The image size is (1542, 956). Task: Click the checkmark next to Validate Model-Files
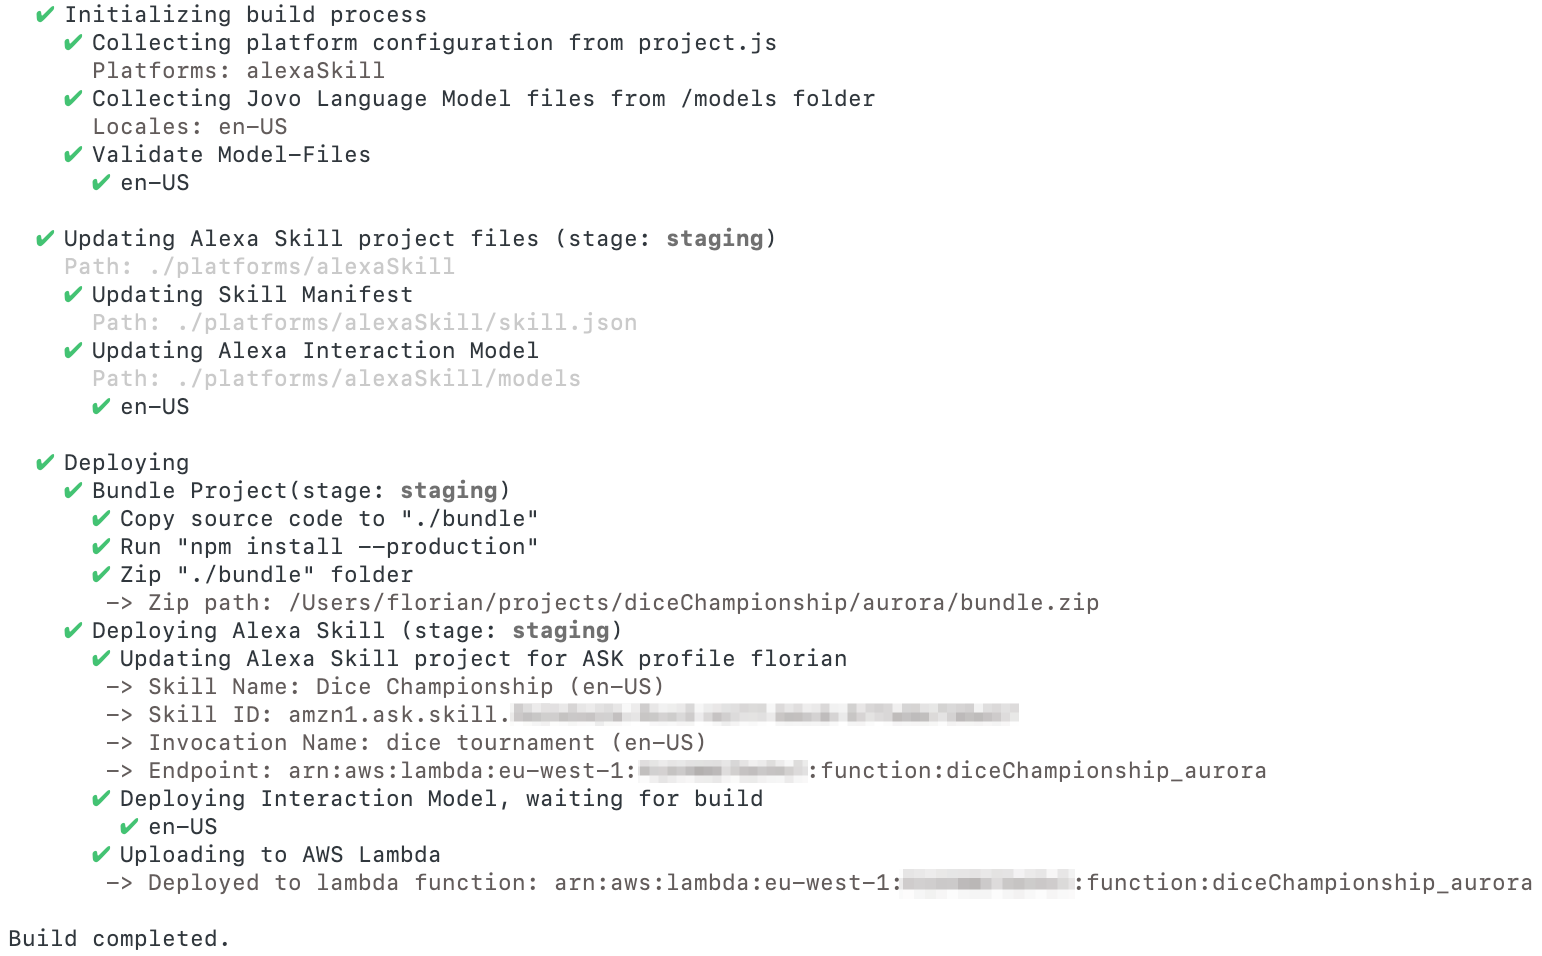(x=72, y=155)
